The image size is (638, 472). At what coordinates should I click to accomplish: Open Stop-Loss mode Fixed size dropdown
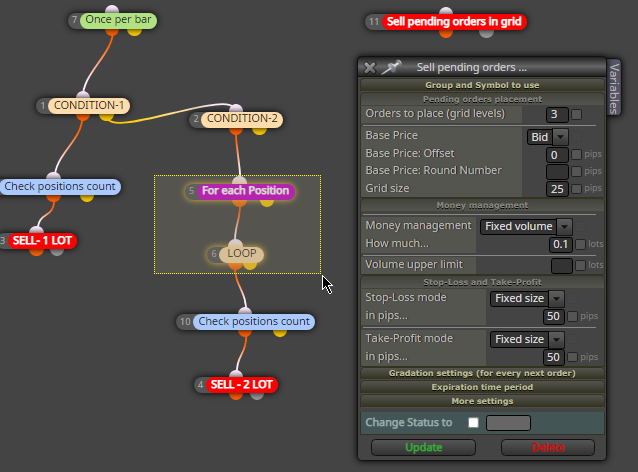(527, 298)
